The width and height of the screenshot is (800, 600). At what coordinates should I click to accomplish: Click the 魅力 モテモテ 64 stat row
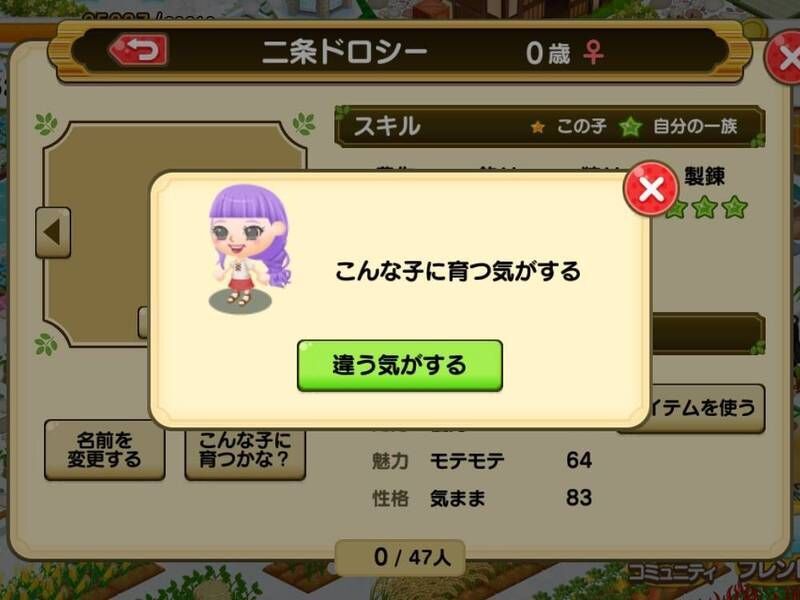pos(482,460)
